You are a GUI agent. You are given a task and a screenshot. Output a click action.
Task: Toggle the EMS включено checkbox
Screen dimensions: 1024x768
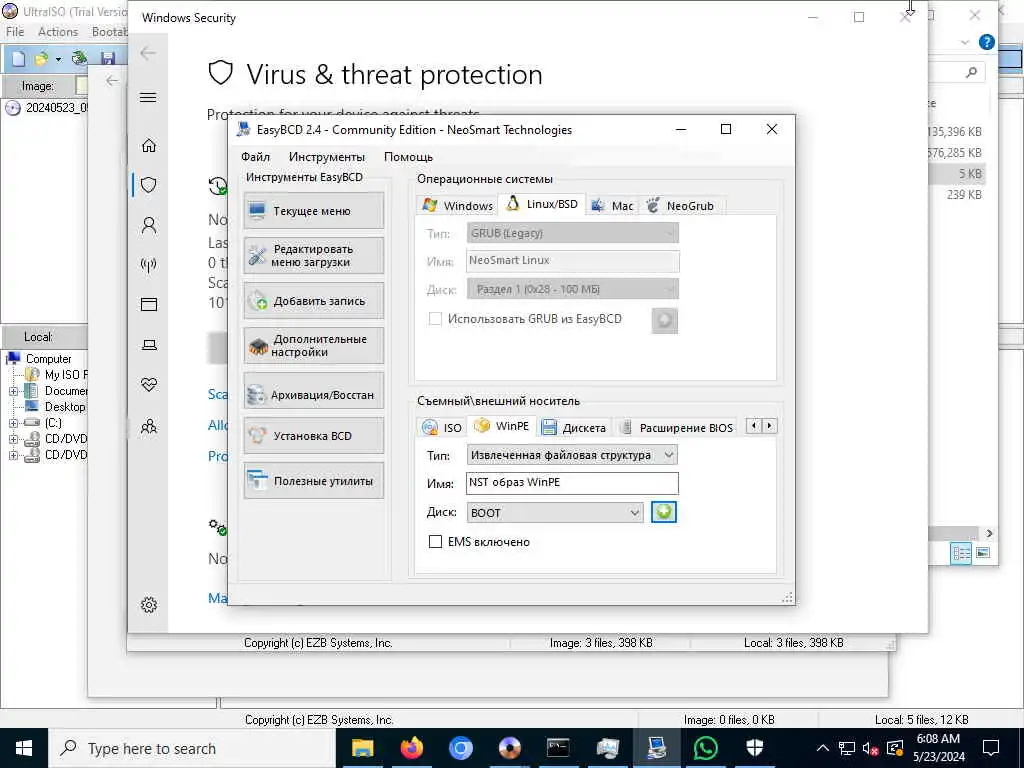point(436,541)
